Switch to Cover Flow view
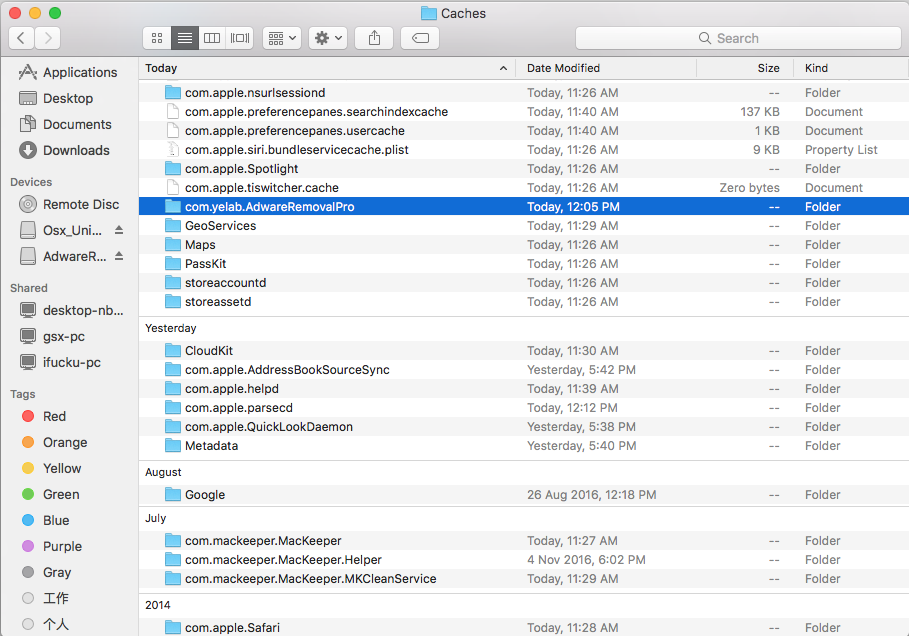Screen dimensions: 909x636 pos(239,38)
